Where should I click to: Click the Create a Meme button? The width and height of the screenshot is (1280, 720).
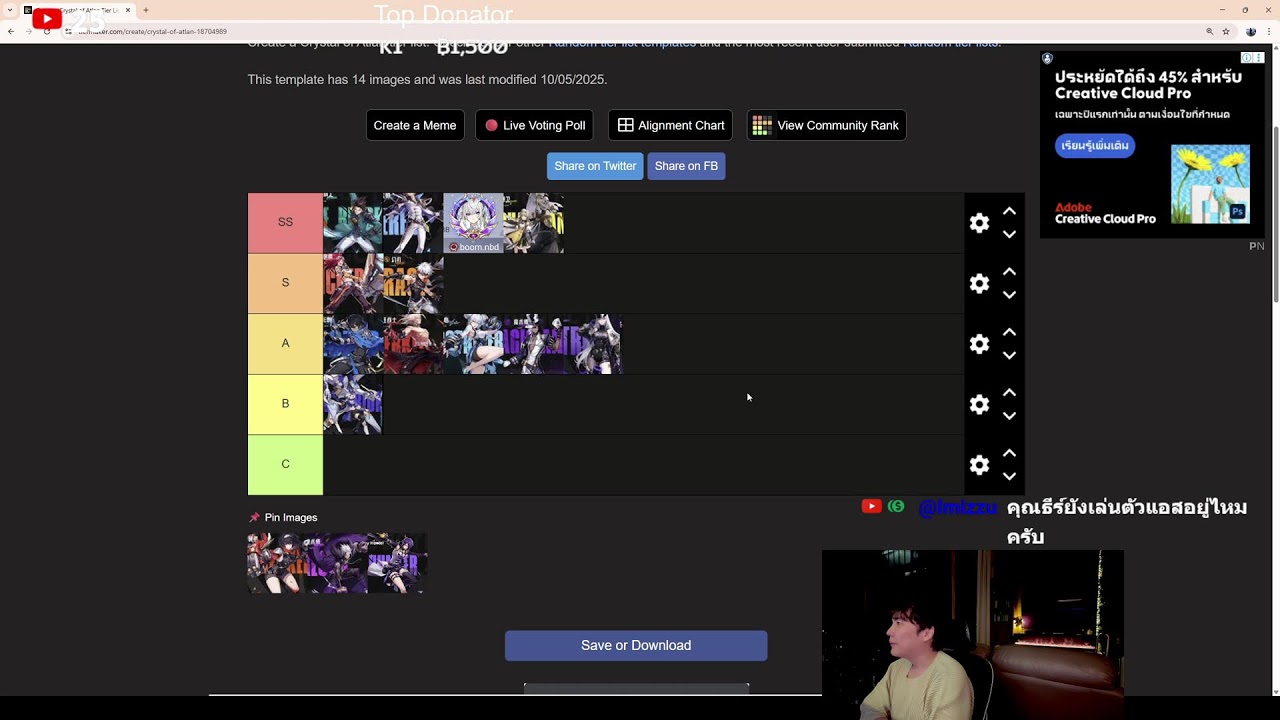pos(415,125)
